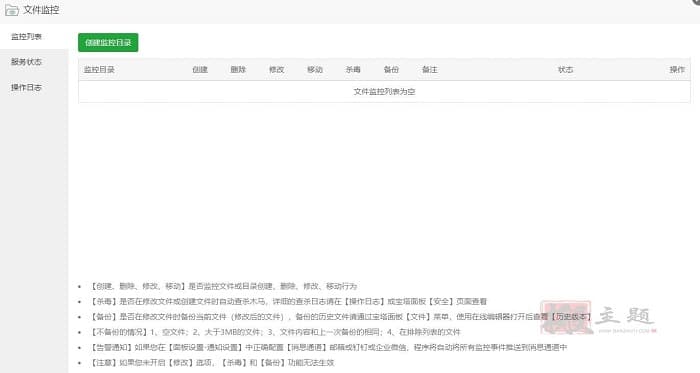Click the help line starting with 【不备份的情况】
The width and height of the screenshot is (700, 373).
click(x=275, y=332)
